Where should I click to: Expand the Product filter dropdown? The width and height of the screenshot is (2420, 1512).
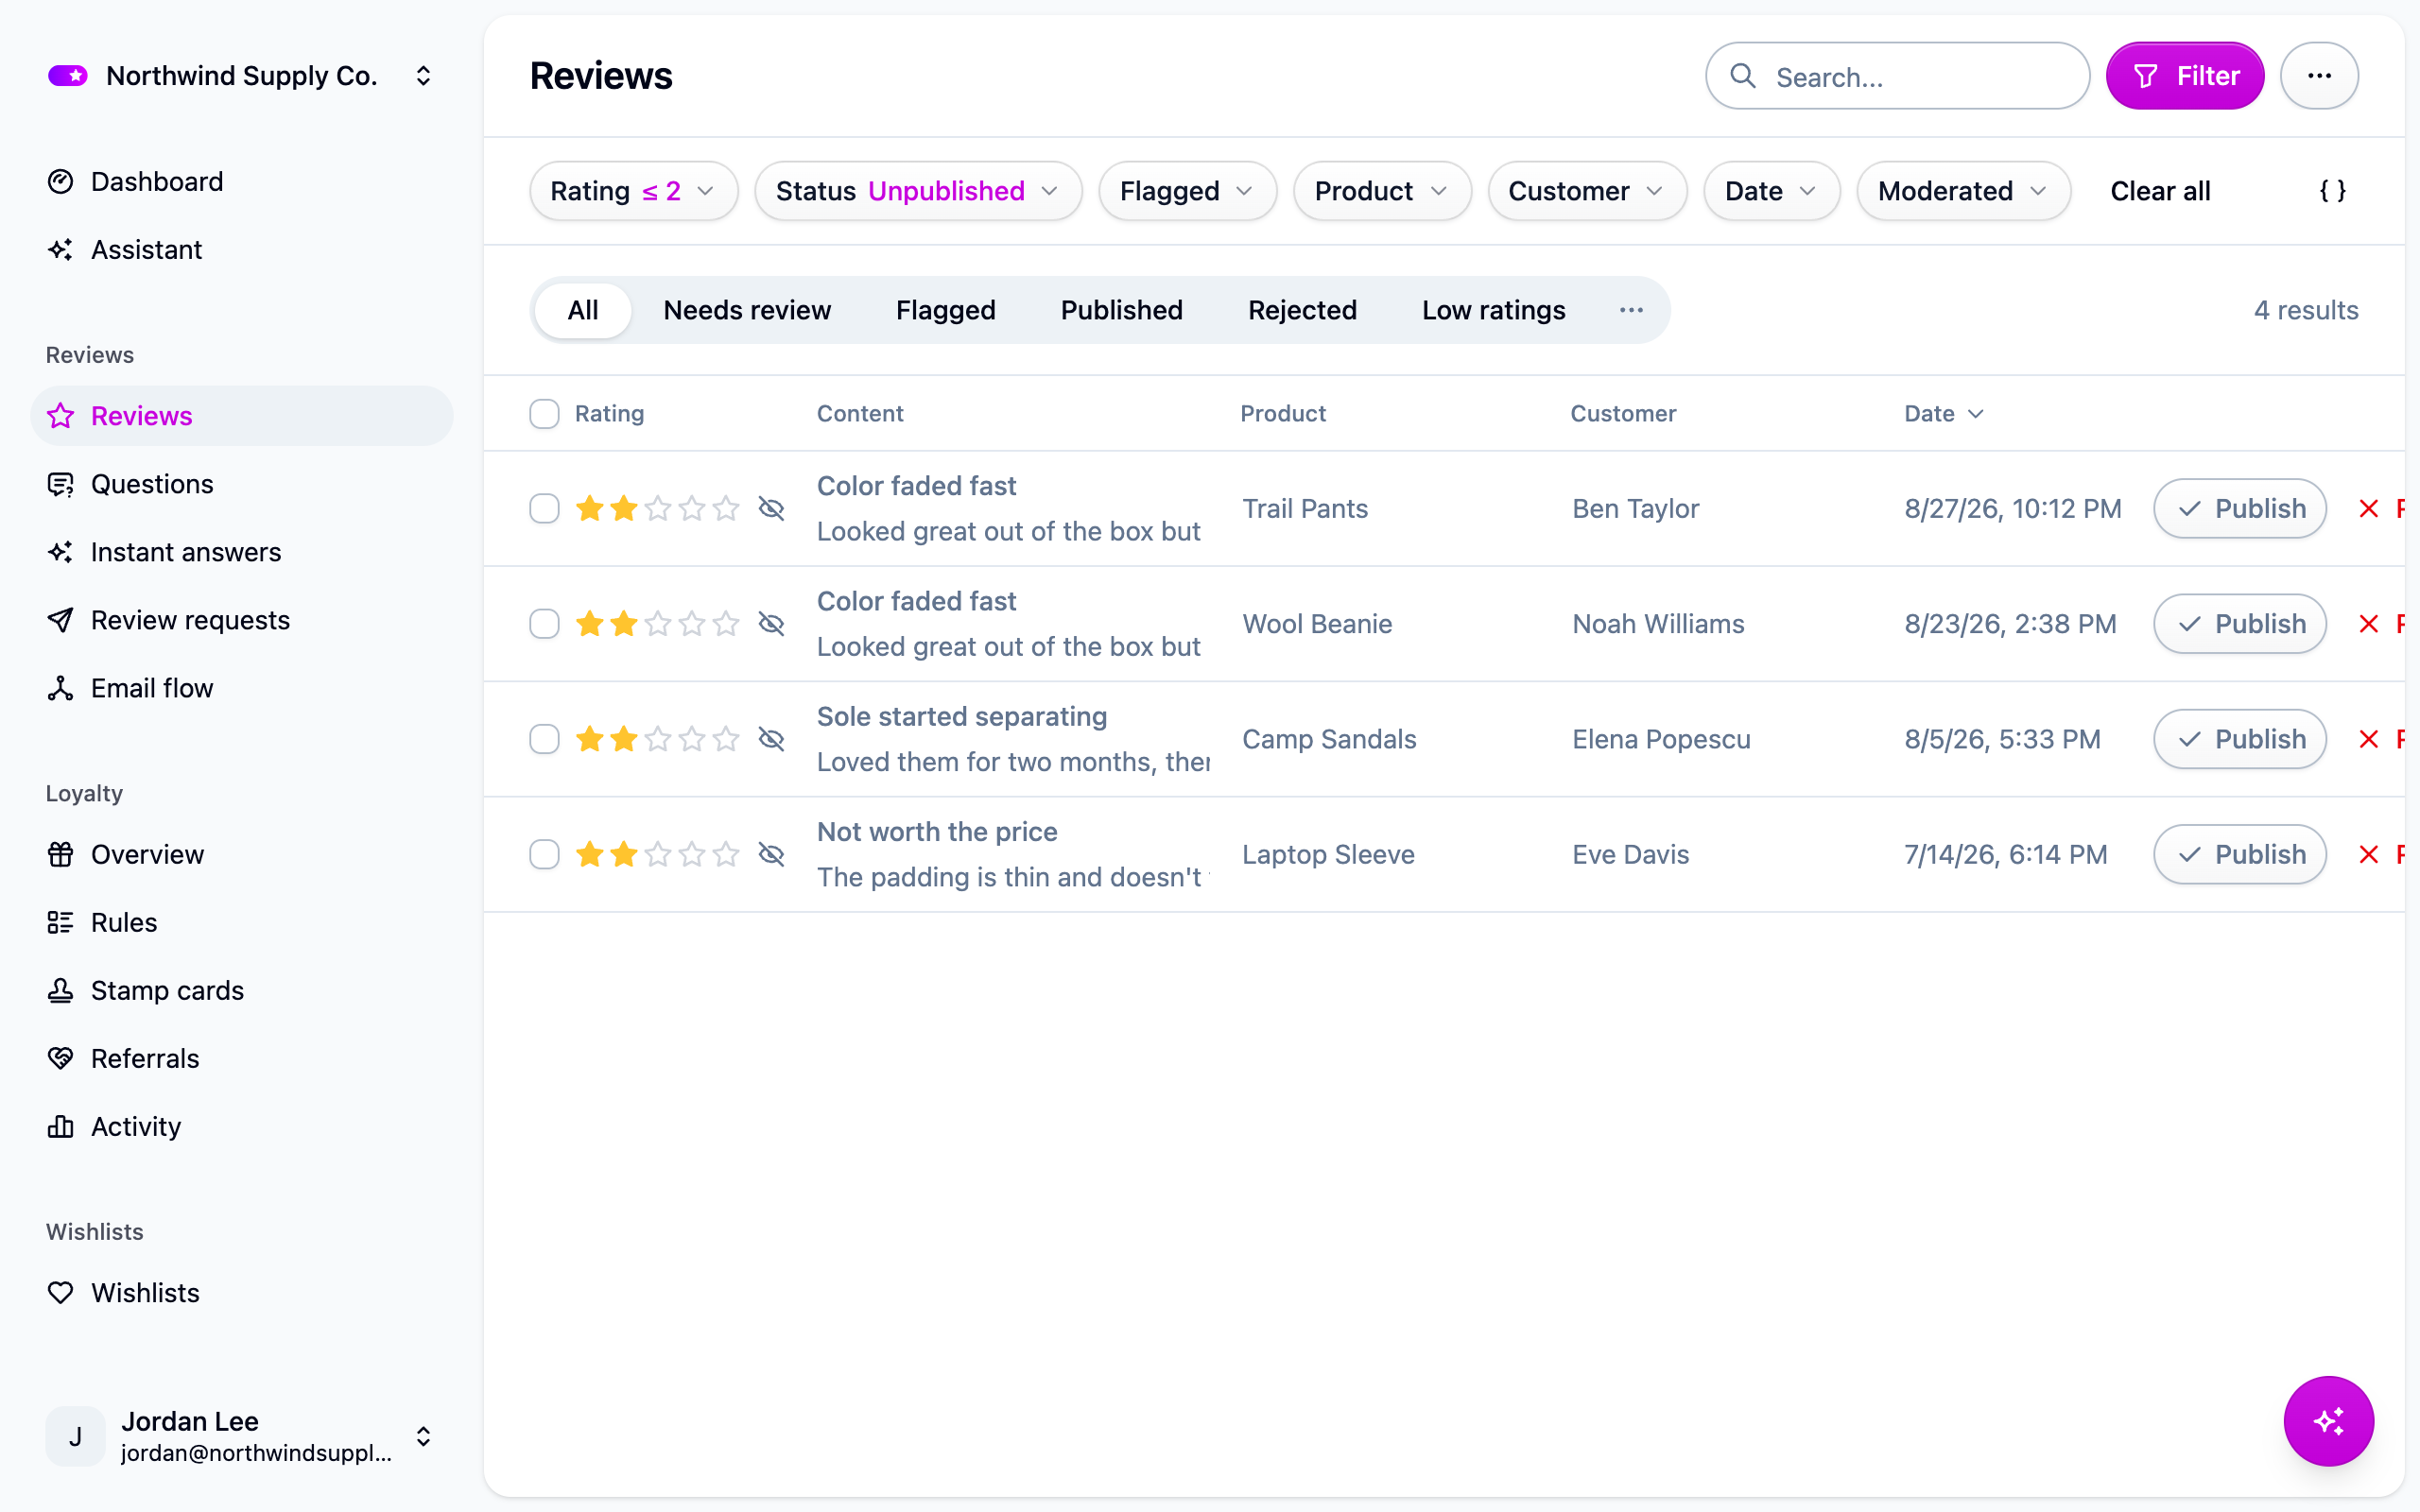coord(1382,191)
